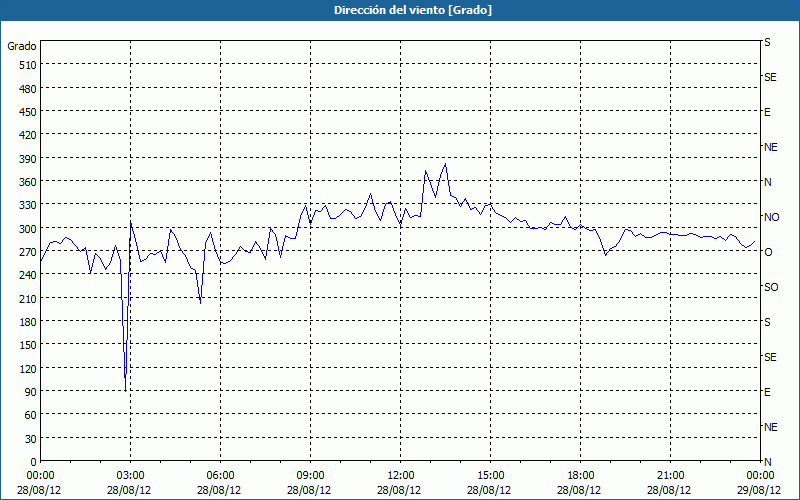
Task: Click the 28/08/12 date under 12:00
Action: (x=399, y=490)
